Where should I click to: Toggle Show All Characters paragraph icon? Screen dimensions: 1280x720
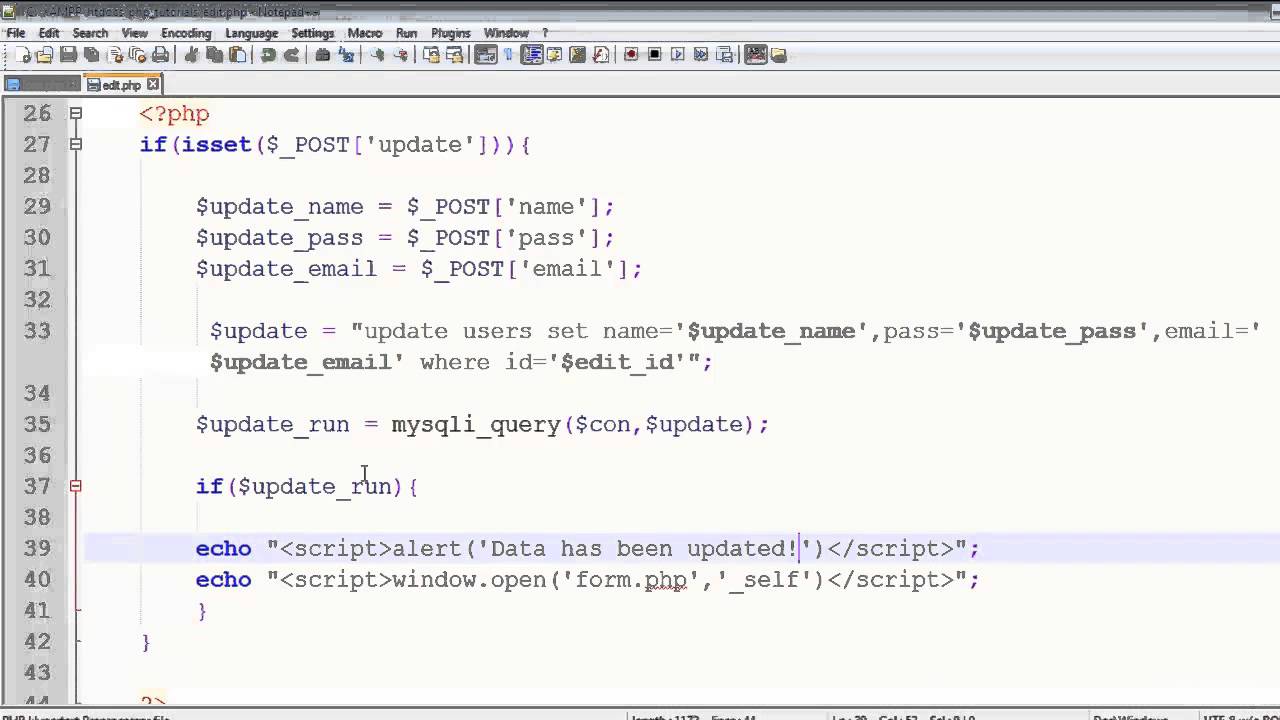[508, 55]
